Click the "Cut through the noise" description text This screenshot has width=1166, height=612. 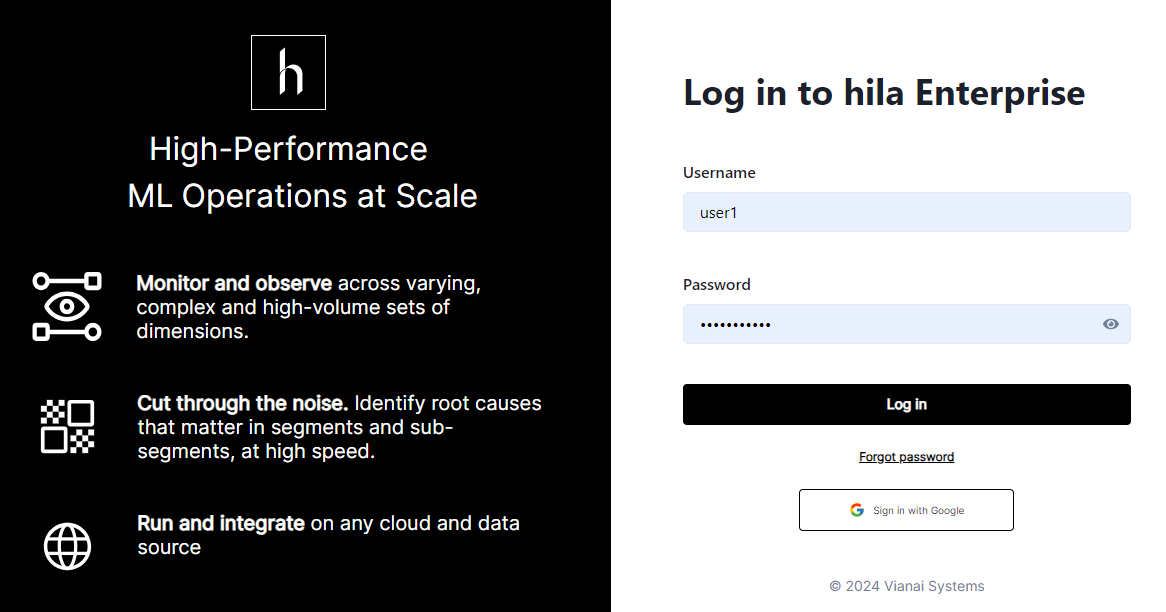point(339,427)
